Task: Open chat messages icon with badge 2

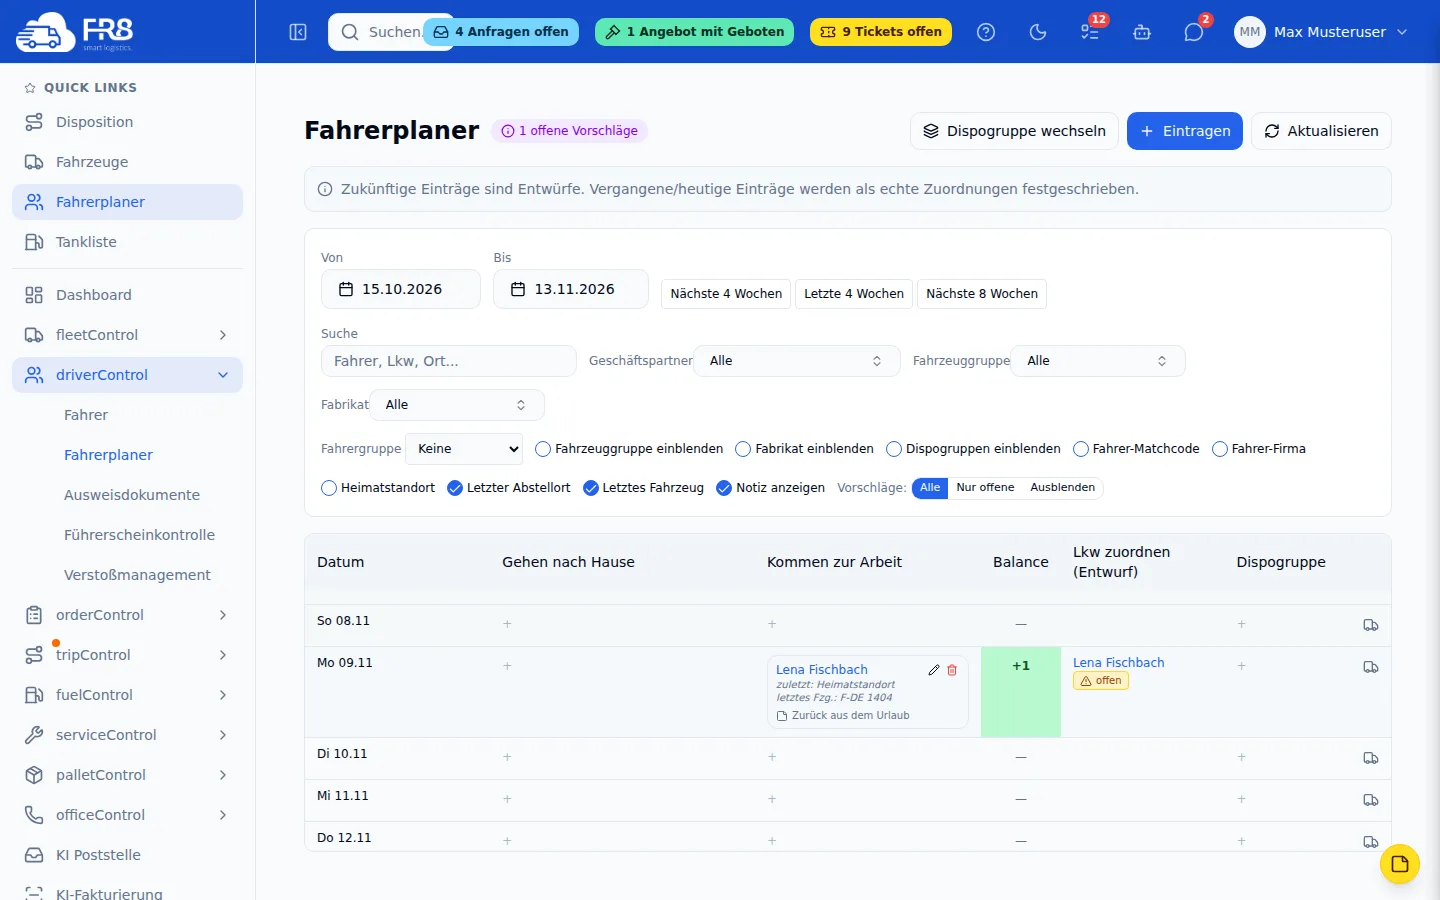Action: click(x=1194, y=32)
